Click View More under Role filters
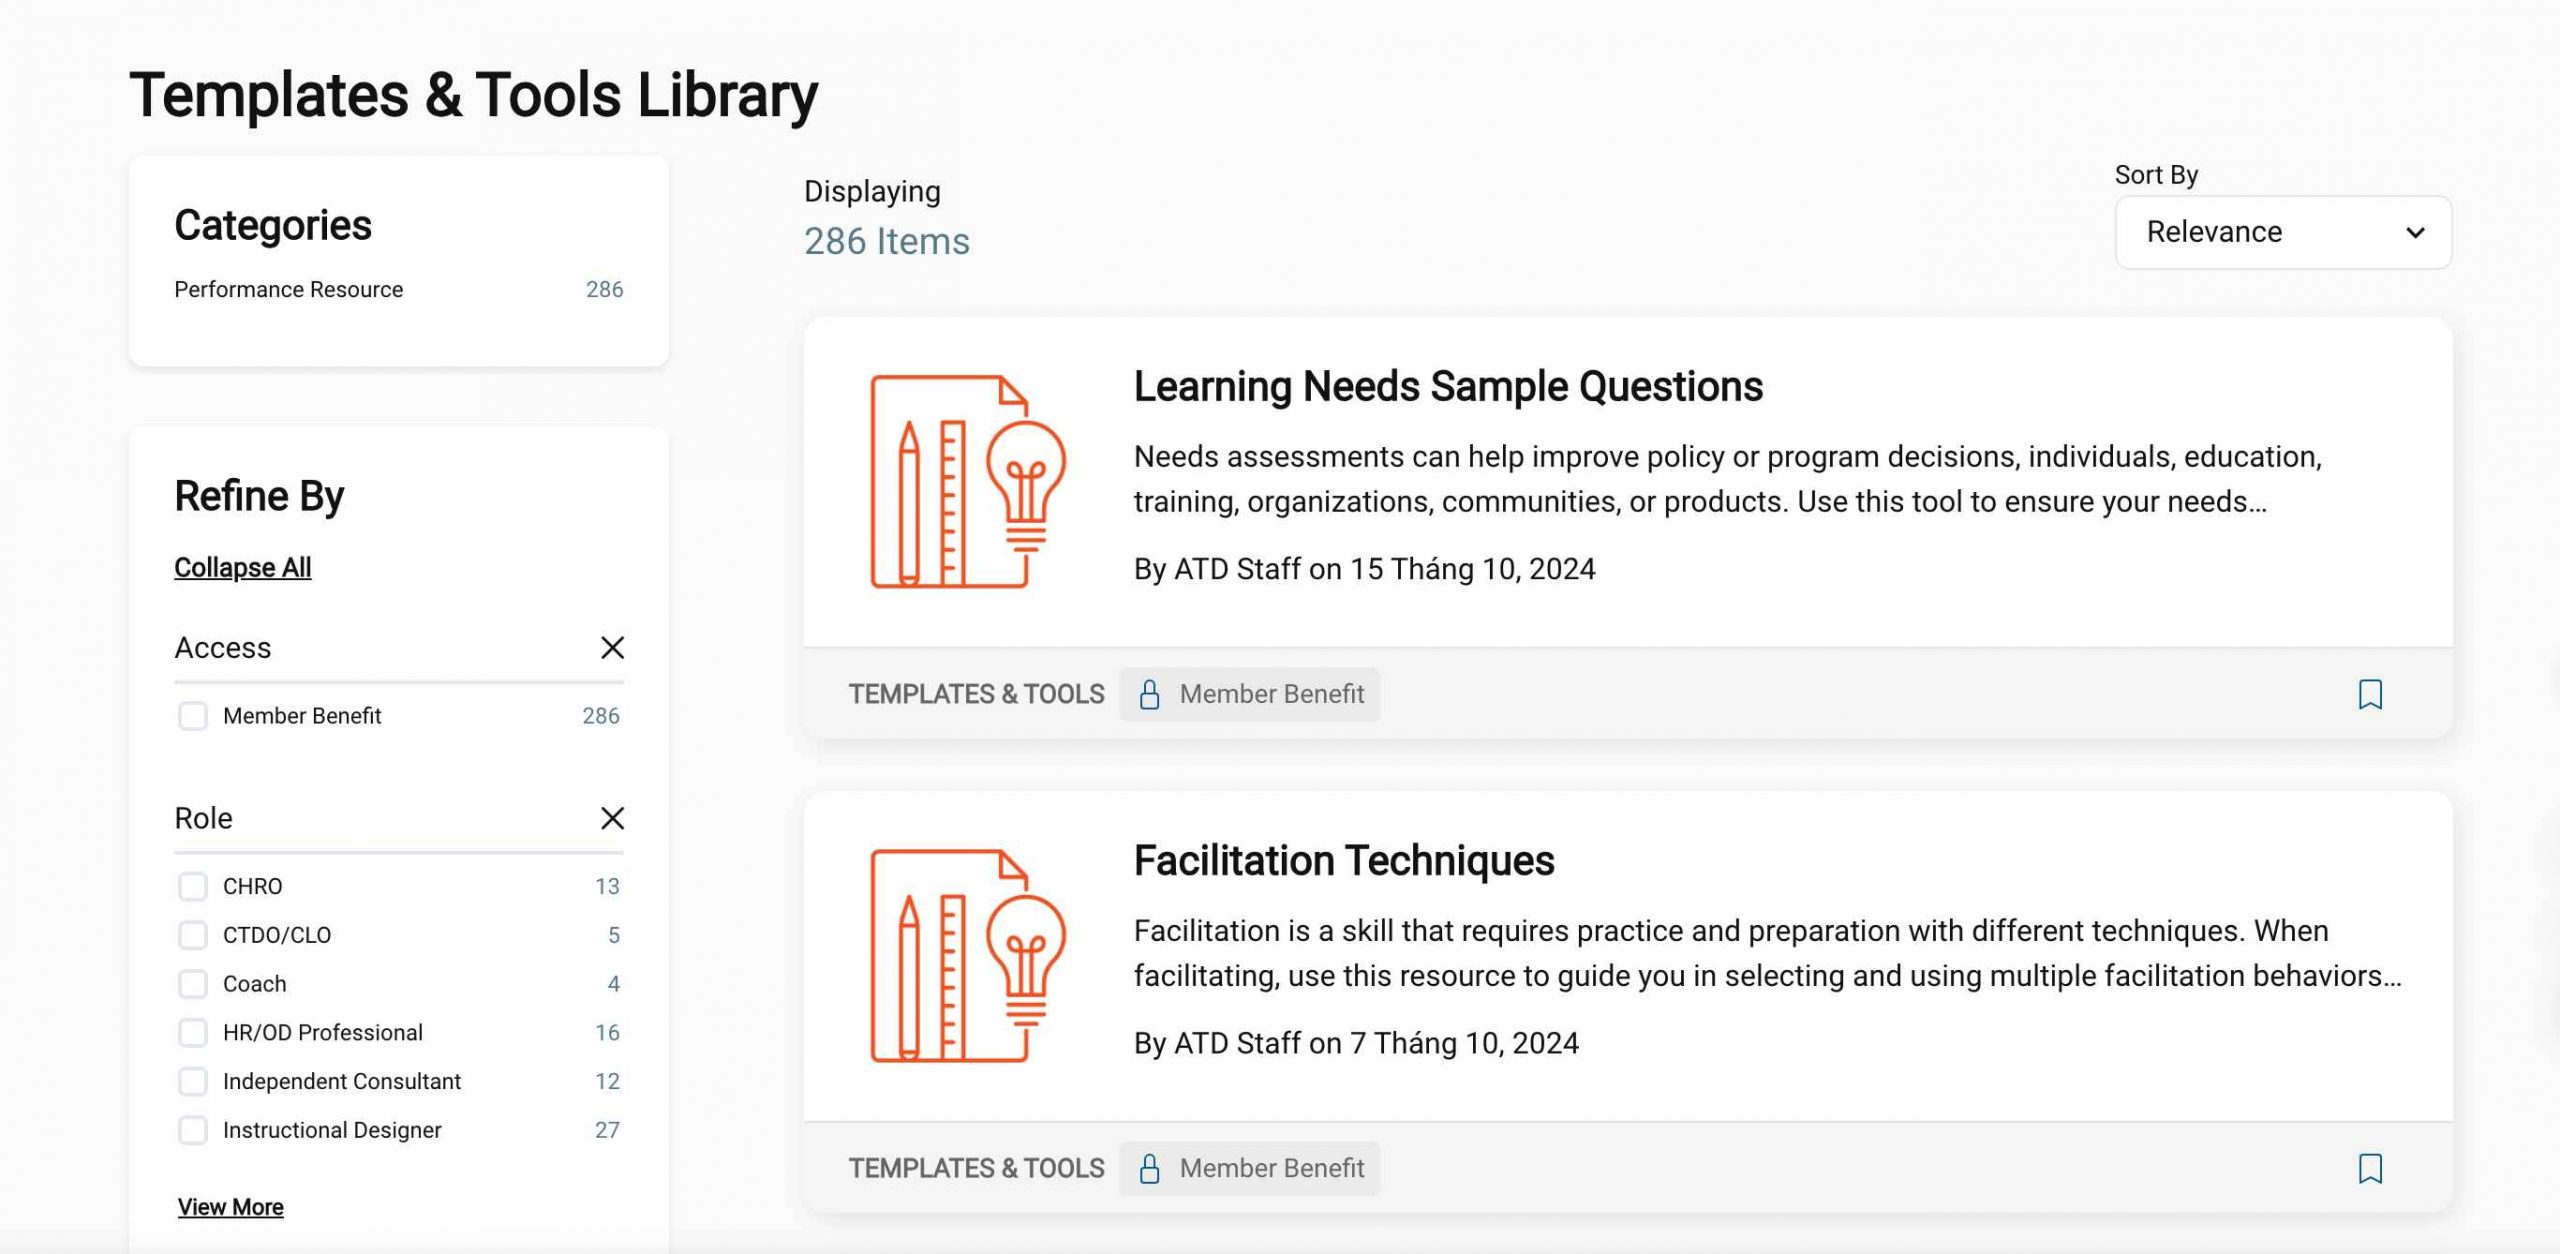 click(x=230, y=1207)
